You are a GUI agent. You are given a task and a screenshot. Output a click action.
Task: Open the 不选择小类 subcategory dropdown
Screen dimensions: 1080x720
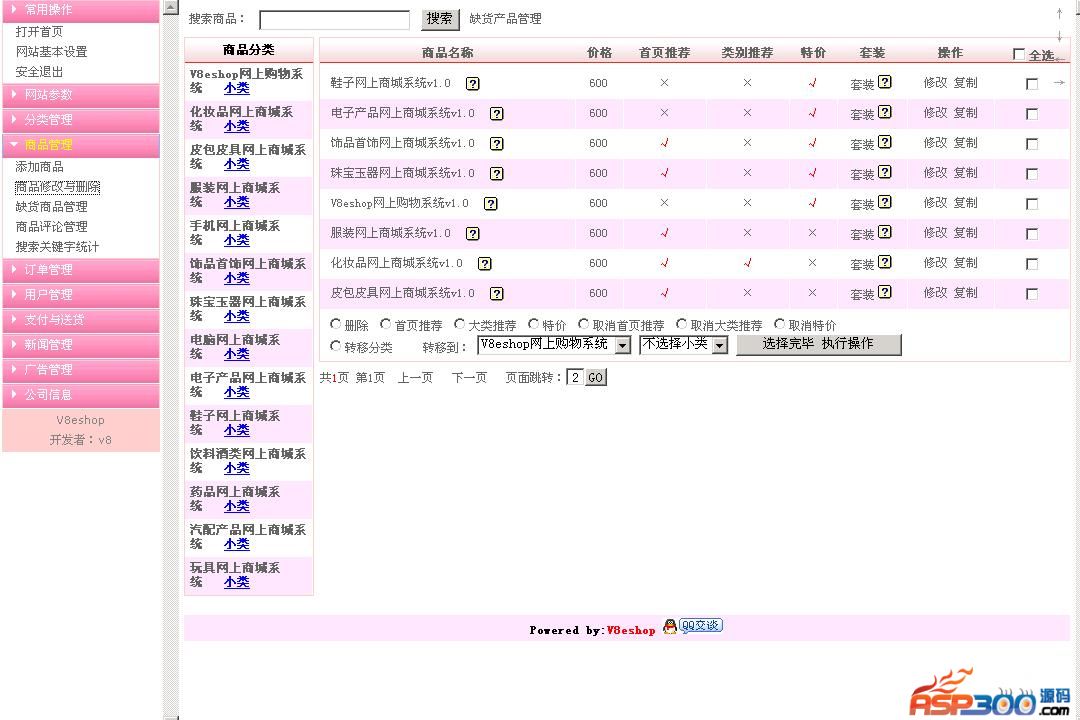coord(683,344)
